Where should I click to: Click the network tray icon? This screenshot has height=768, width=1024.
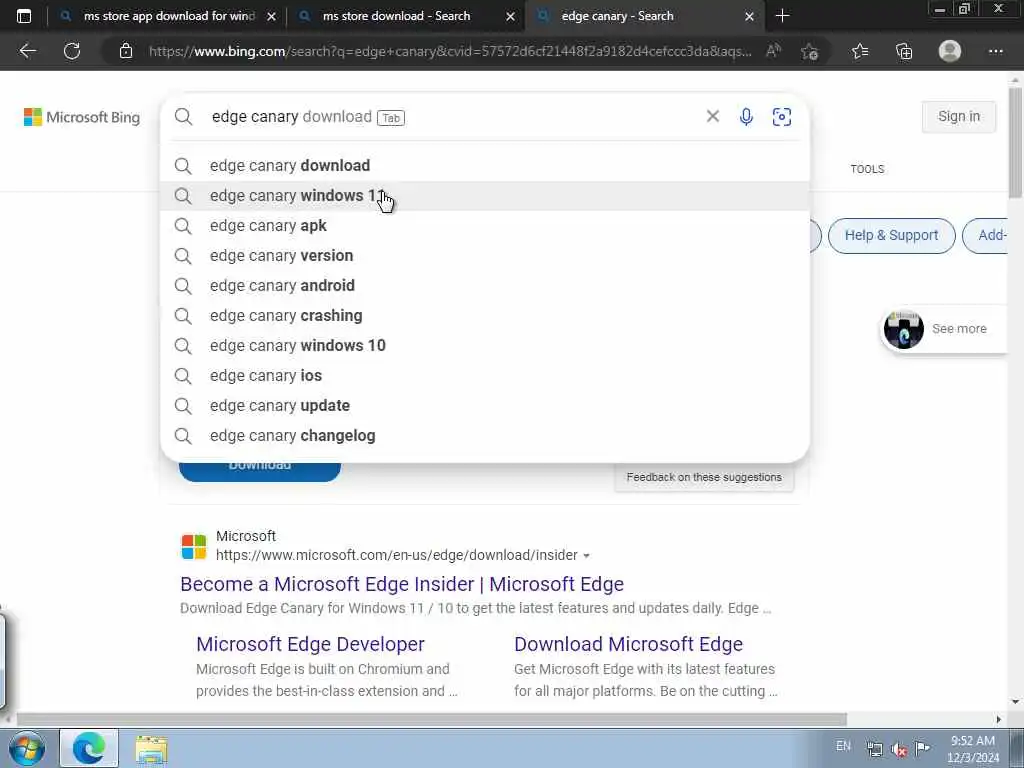[x=874, y=749]
